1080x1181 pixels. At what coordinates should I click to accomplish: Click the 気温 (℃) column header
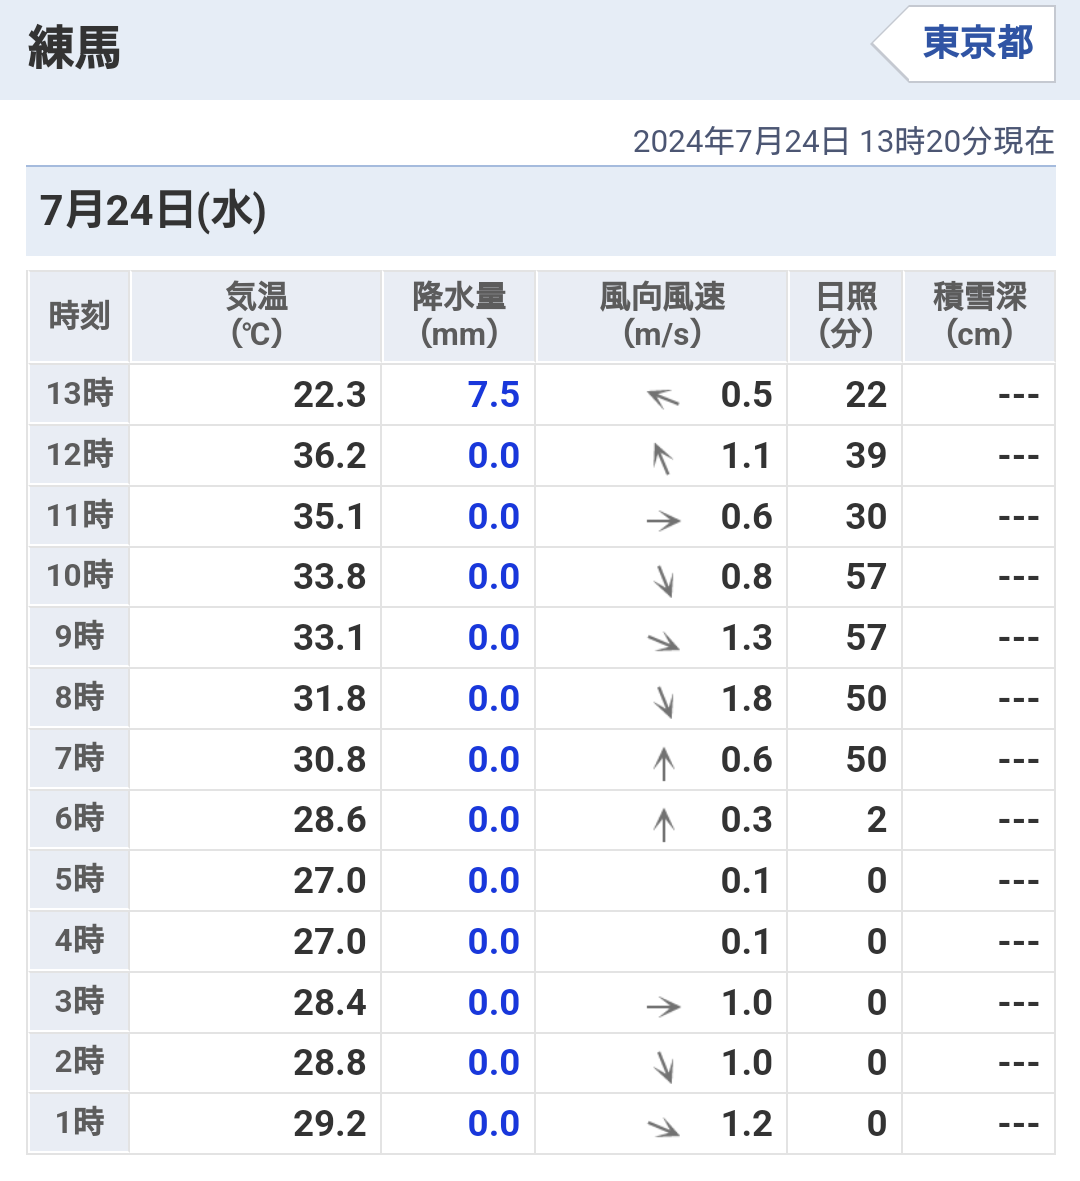(256, 316)
